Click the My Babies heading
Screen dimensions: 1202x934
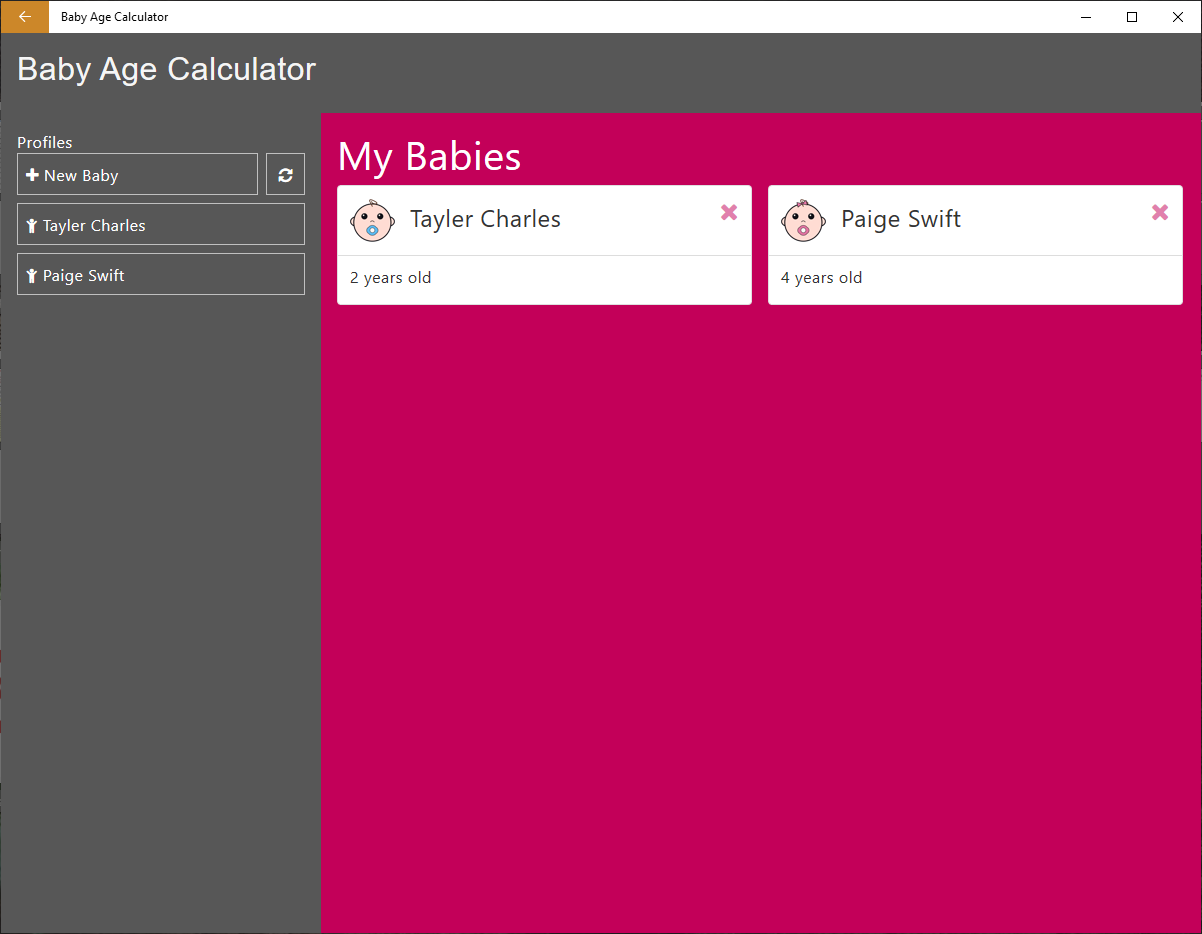pyautogui.click(x=429, y=157)
